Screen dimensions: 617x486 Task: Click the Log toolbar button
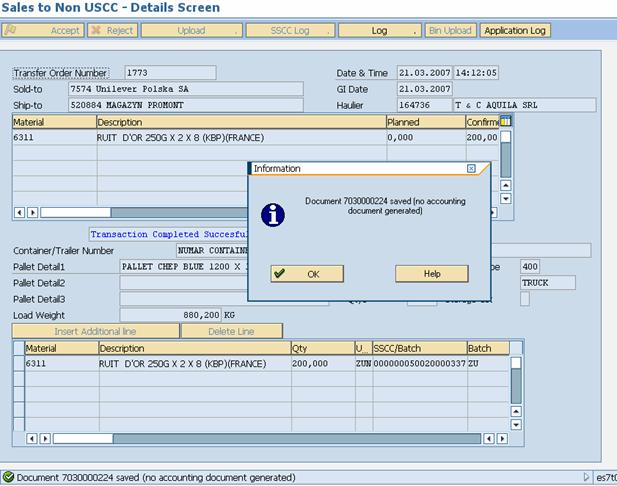click(380, 31)
